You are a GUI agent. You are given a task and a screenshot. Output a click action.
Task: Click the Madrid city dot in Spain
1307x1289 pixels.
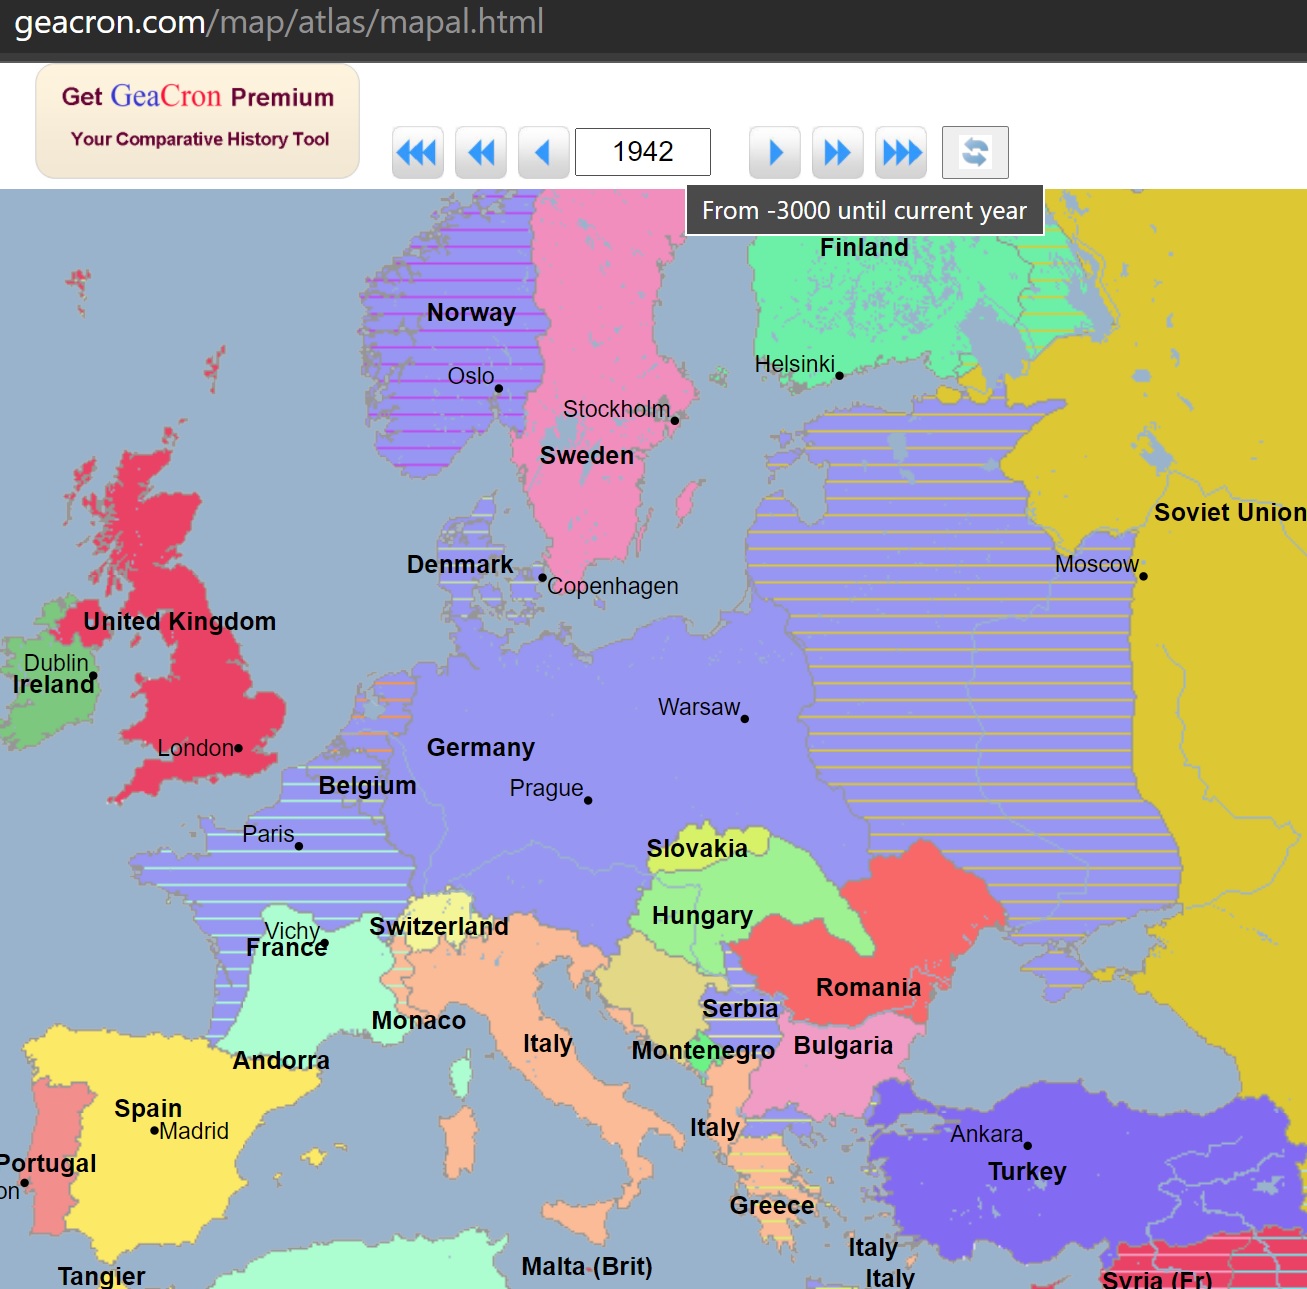154,1131
